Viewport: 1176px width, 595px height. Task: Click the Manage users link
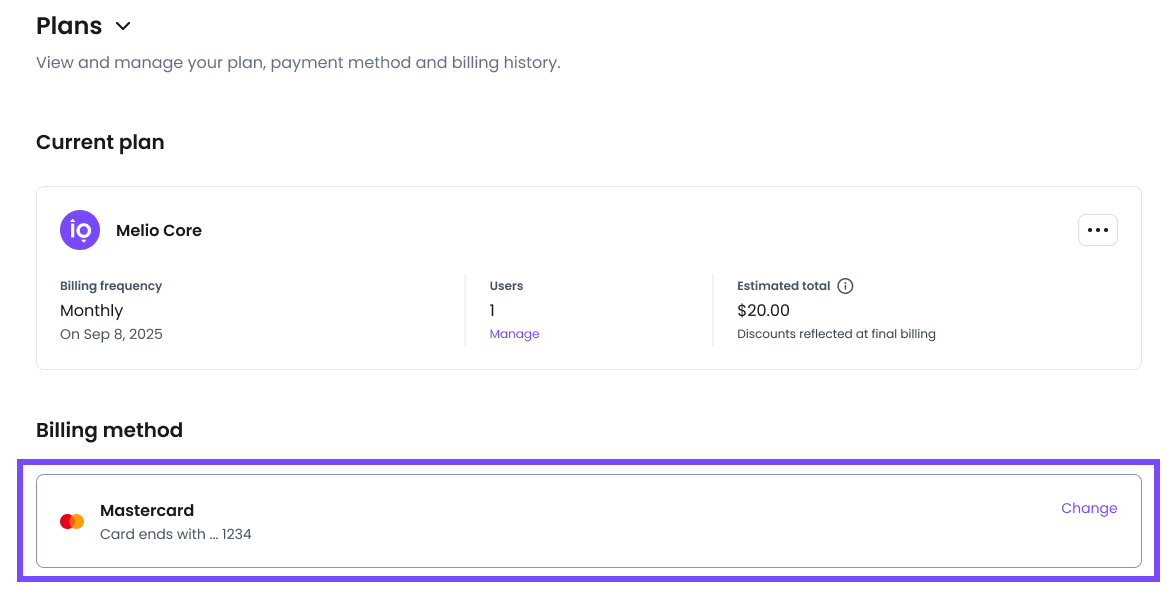tap(514, 334)
